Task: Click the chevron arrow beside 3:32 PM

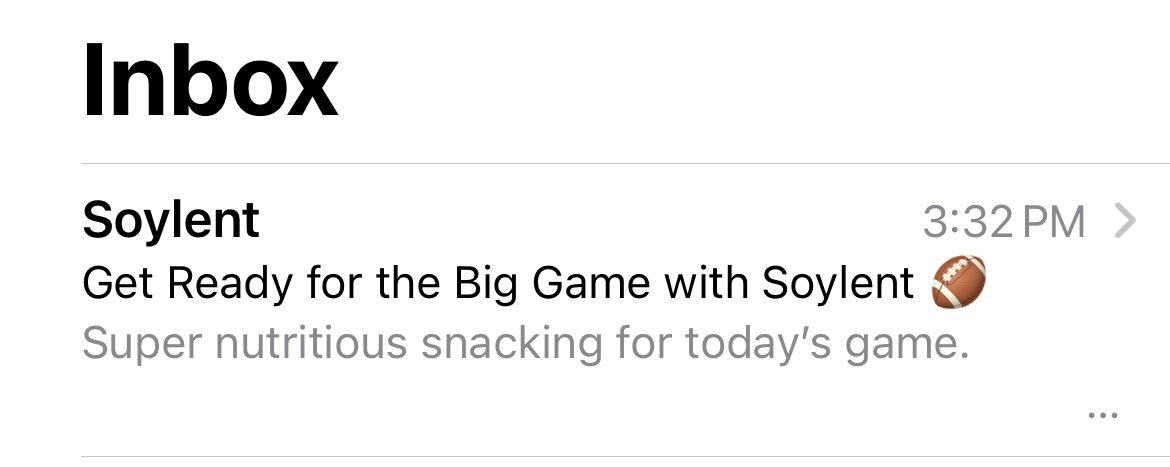Action: pos(1125,221)
